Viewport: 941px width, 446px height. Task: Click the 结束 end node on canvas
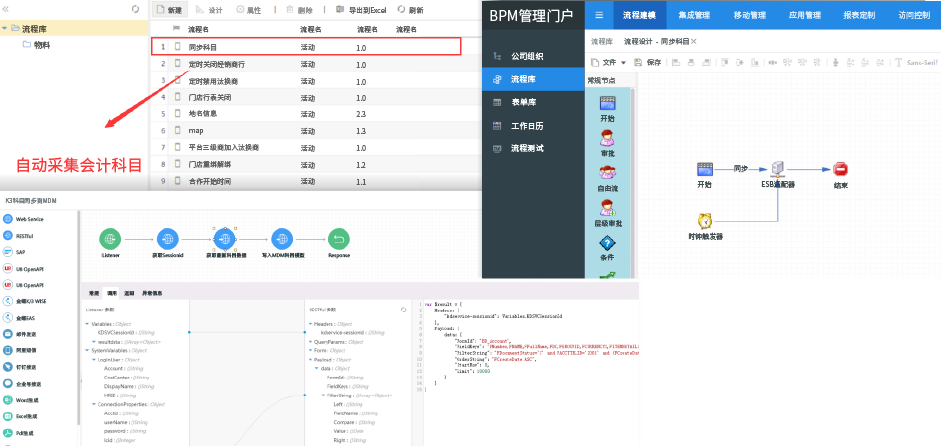pos(840,170)
